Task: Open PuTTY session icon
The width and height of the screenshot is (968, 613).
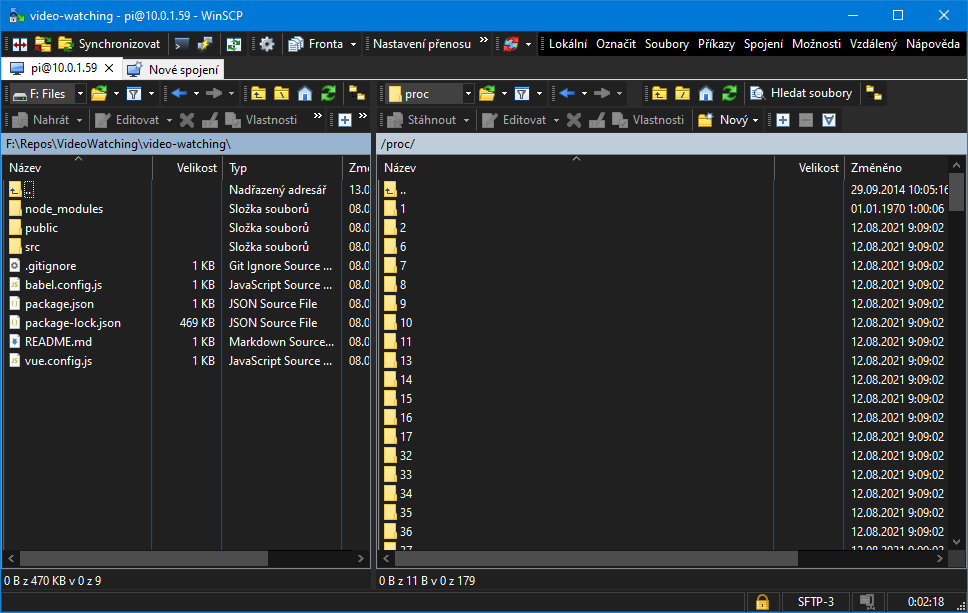Action: [205, 44]
